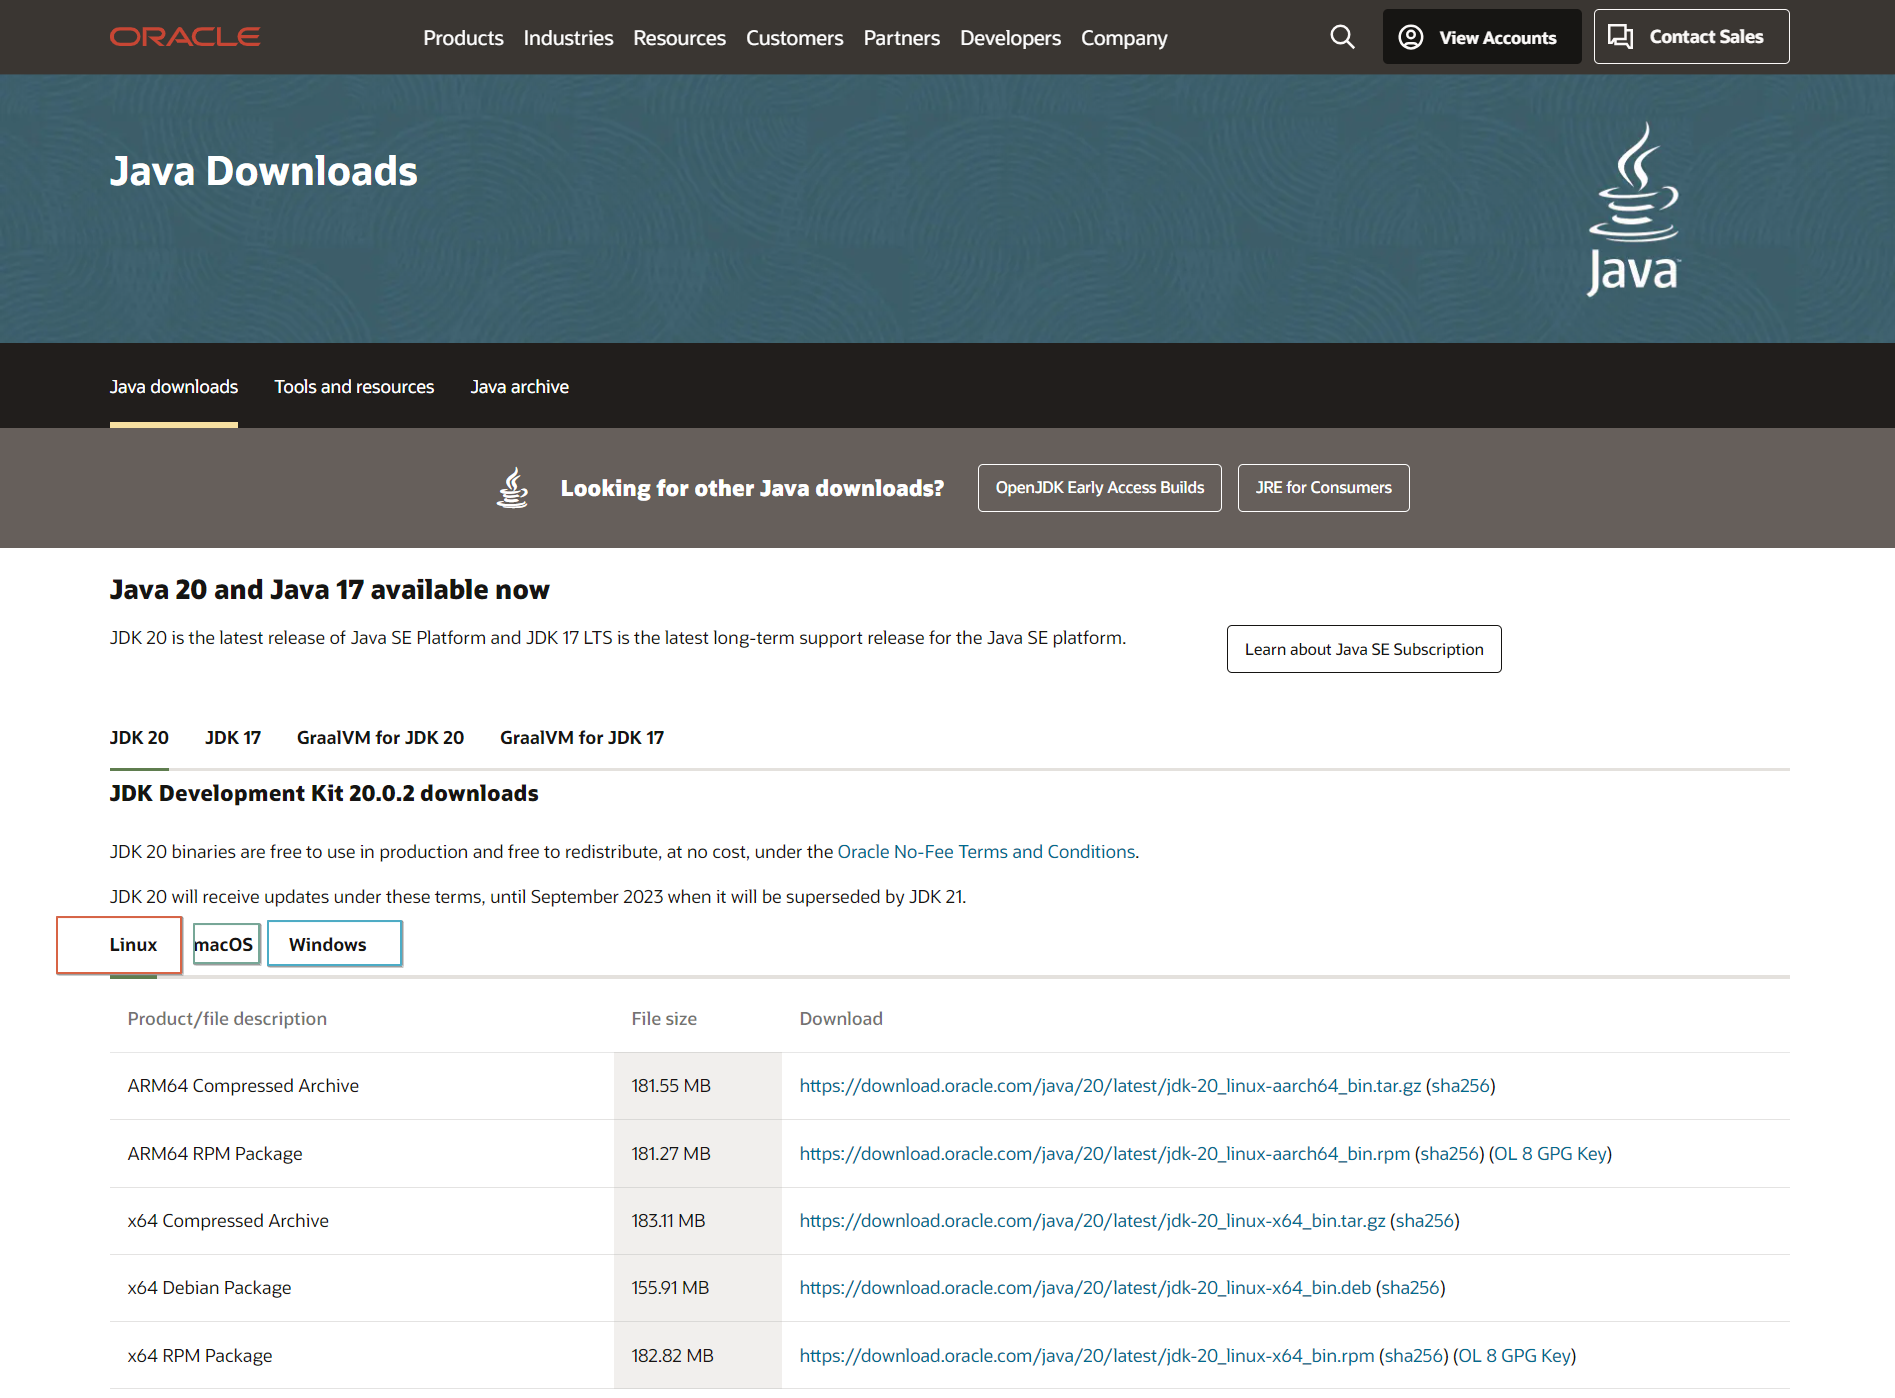Image resolution: width=1895 pixels, height=1398 pixels.
Task: Open sha256 for ARM64 Compressed Archive
Action: 1460,1086
